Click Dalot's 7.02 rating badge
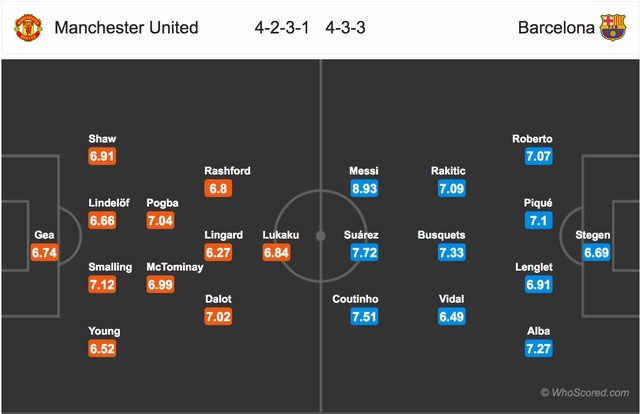 [x=218, y=317]
